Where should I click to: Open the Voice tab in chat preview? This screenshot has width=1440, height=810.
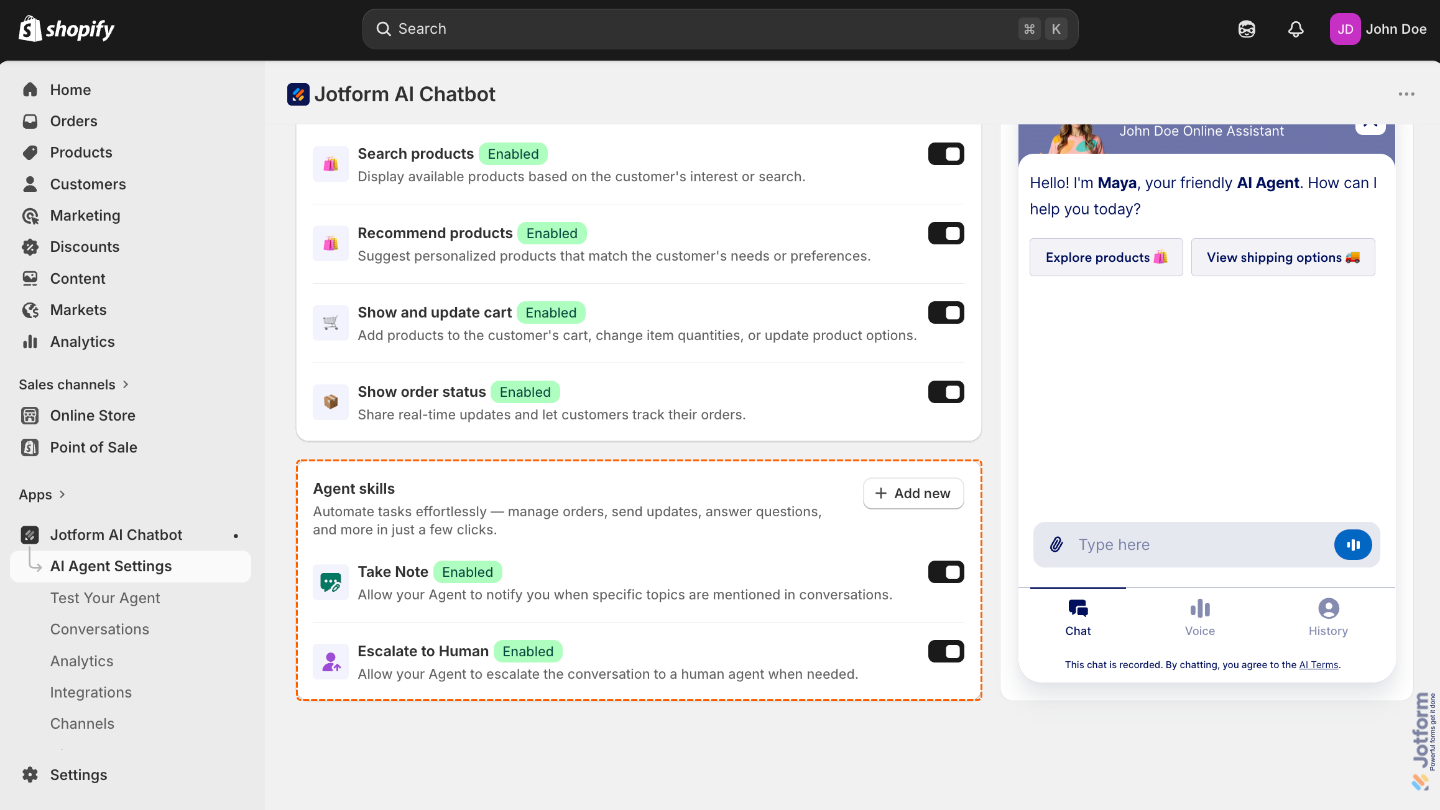tap(1200, 616)
